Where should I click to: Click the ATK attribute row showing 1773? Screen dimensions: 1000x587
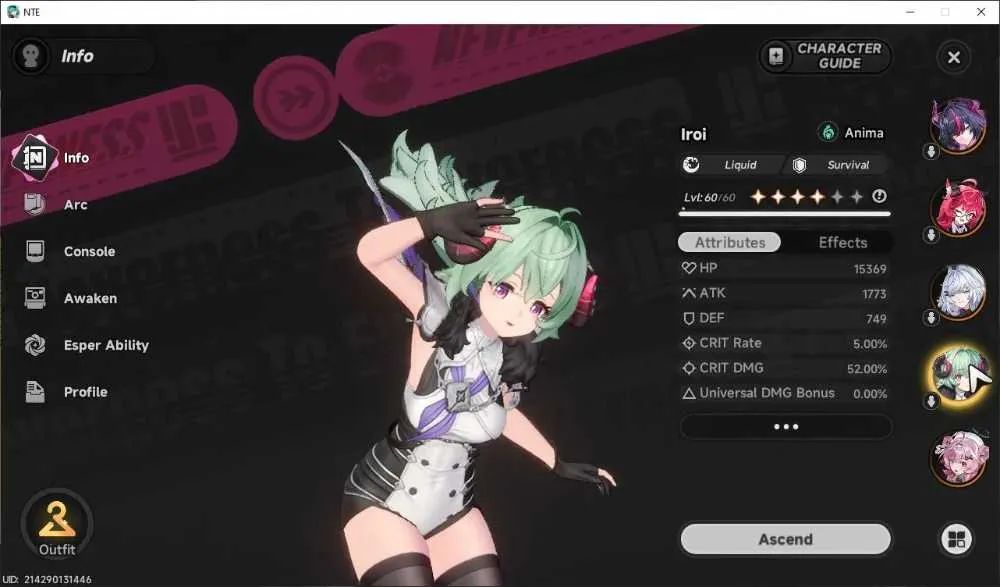[x=784, y=294]
